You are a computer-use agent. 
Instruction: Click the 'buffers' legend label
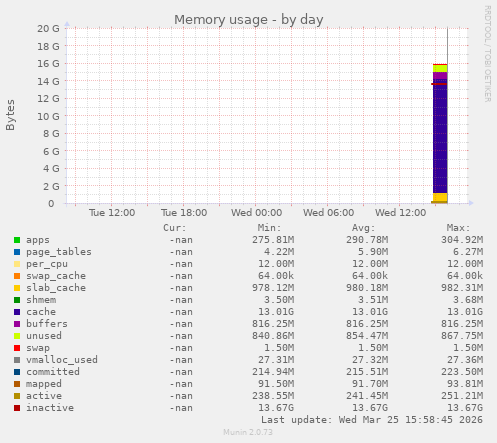(x=47, y=324)
